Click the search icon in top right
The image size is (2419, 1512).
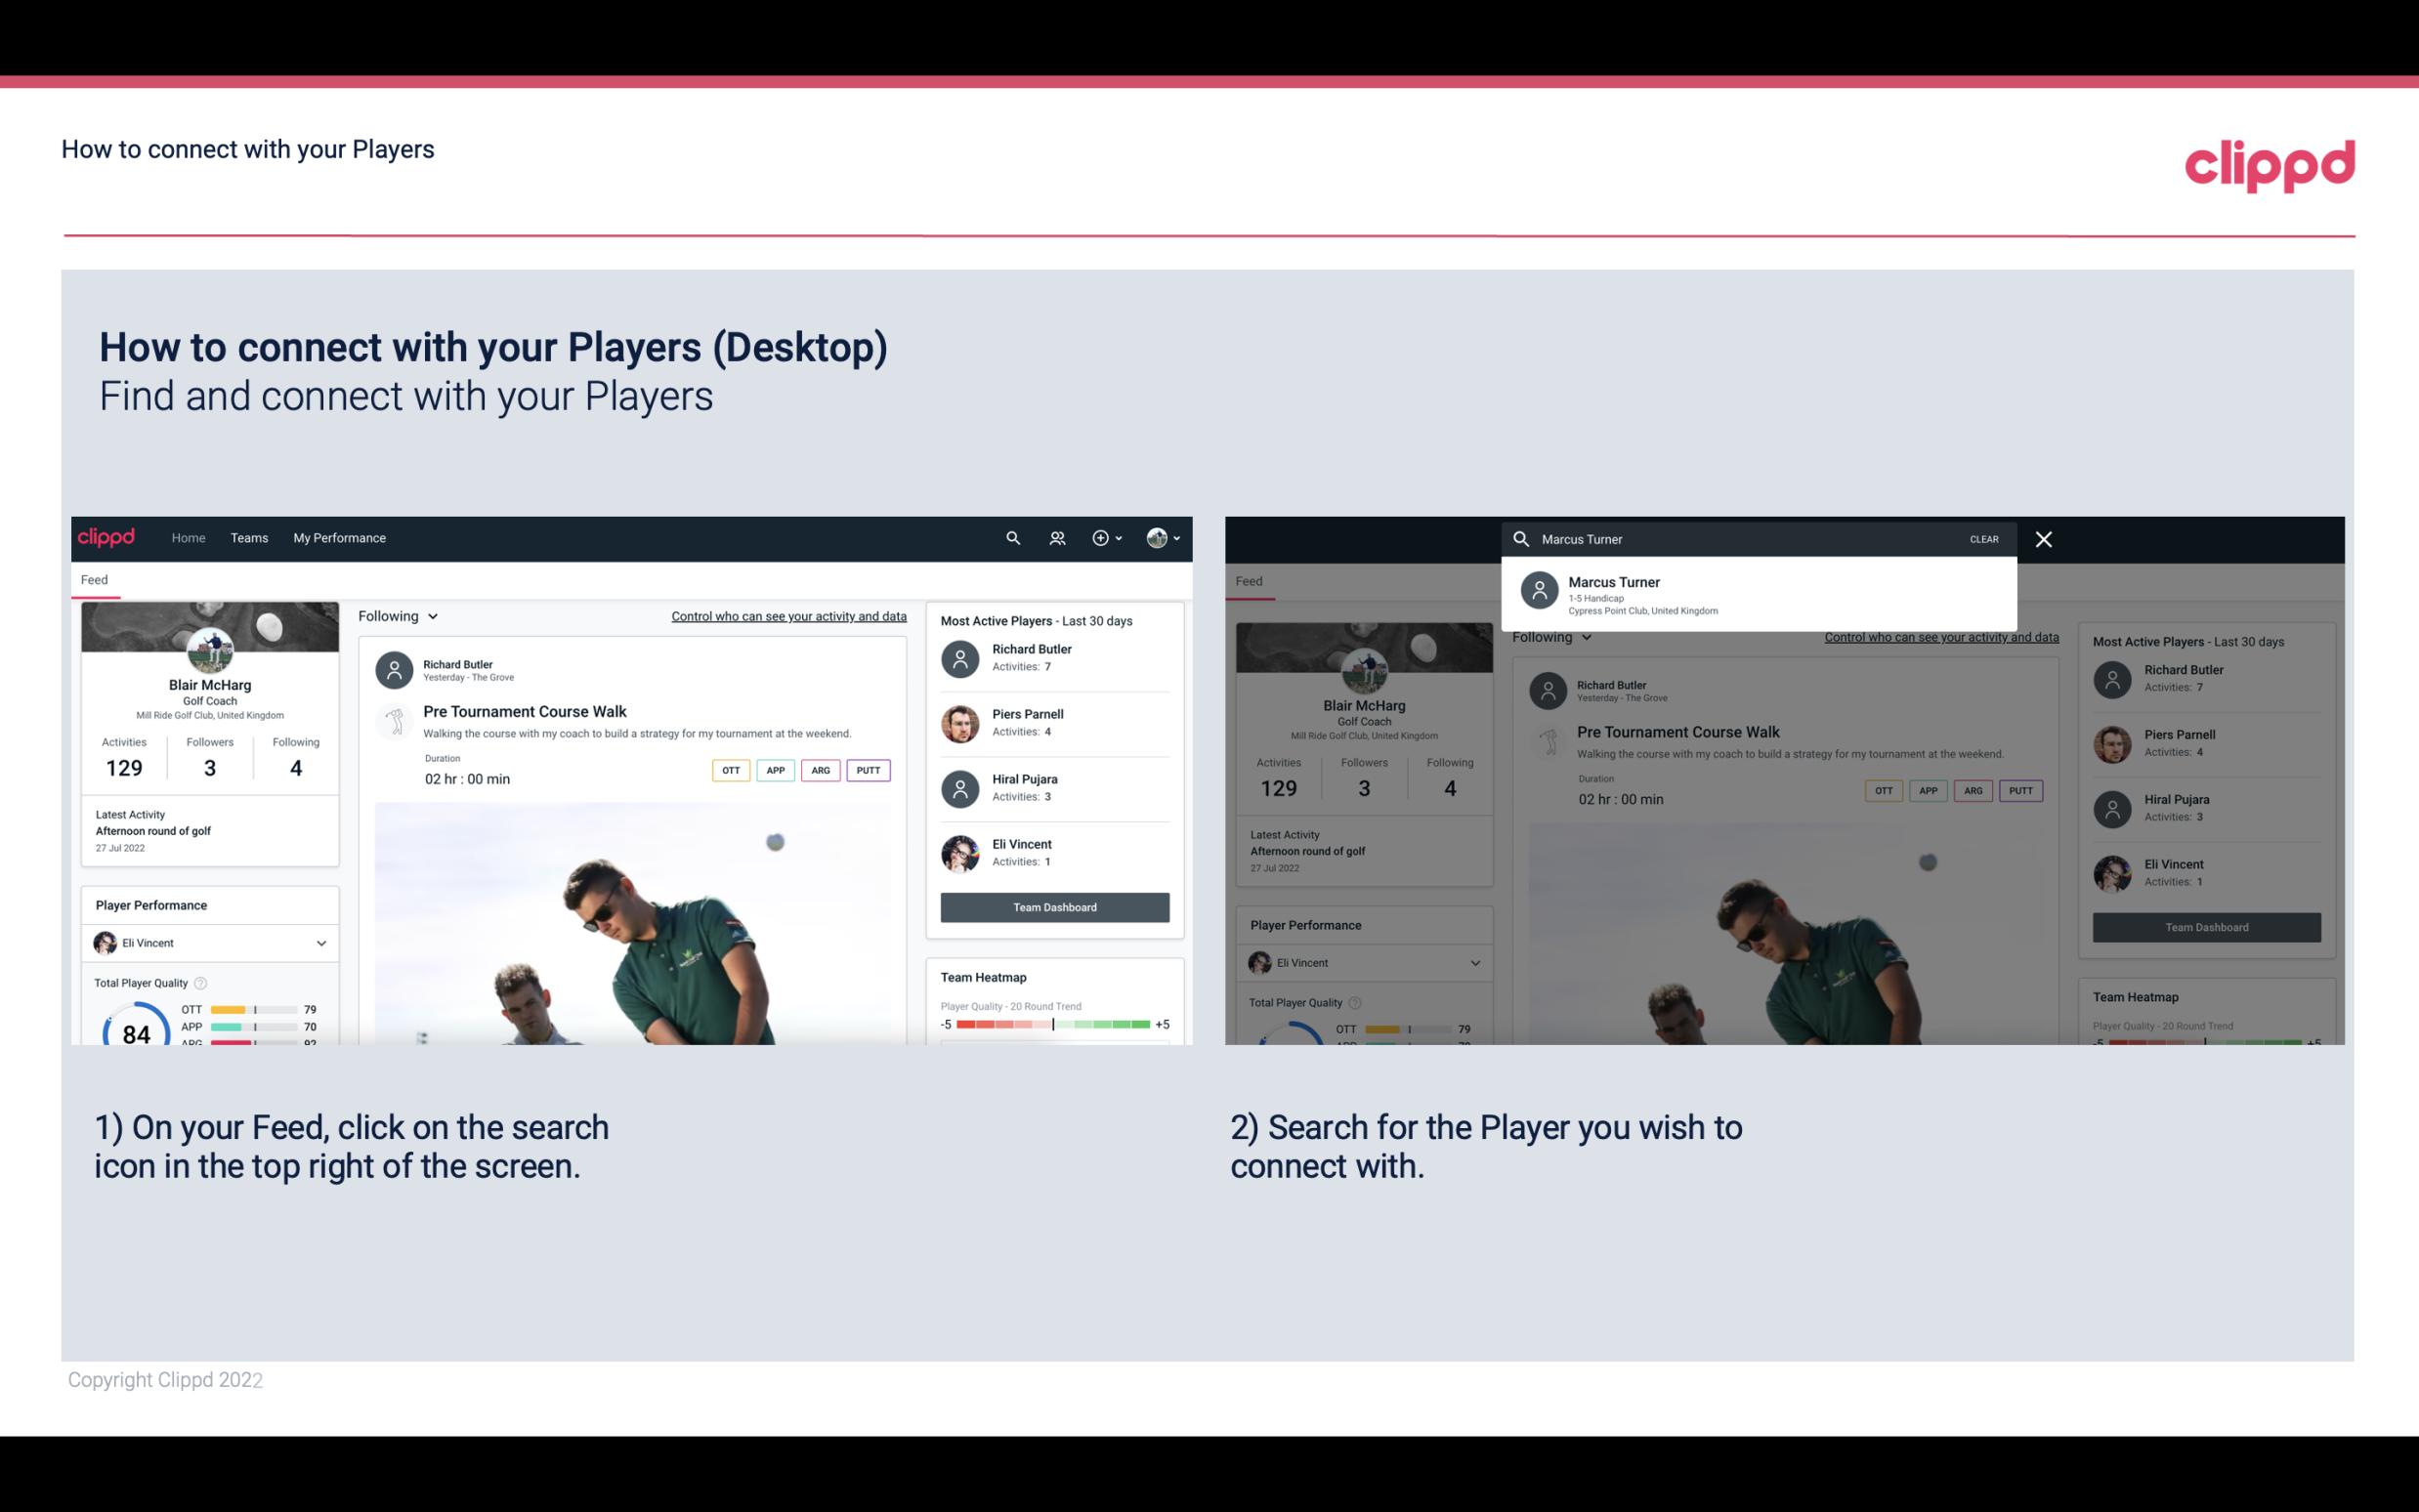click(x=1010, y=536)
